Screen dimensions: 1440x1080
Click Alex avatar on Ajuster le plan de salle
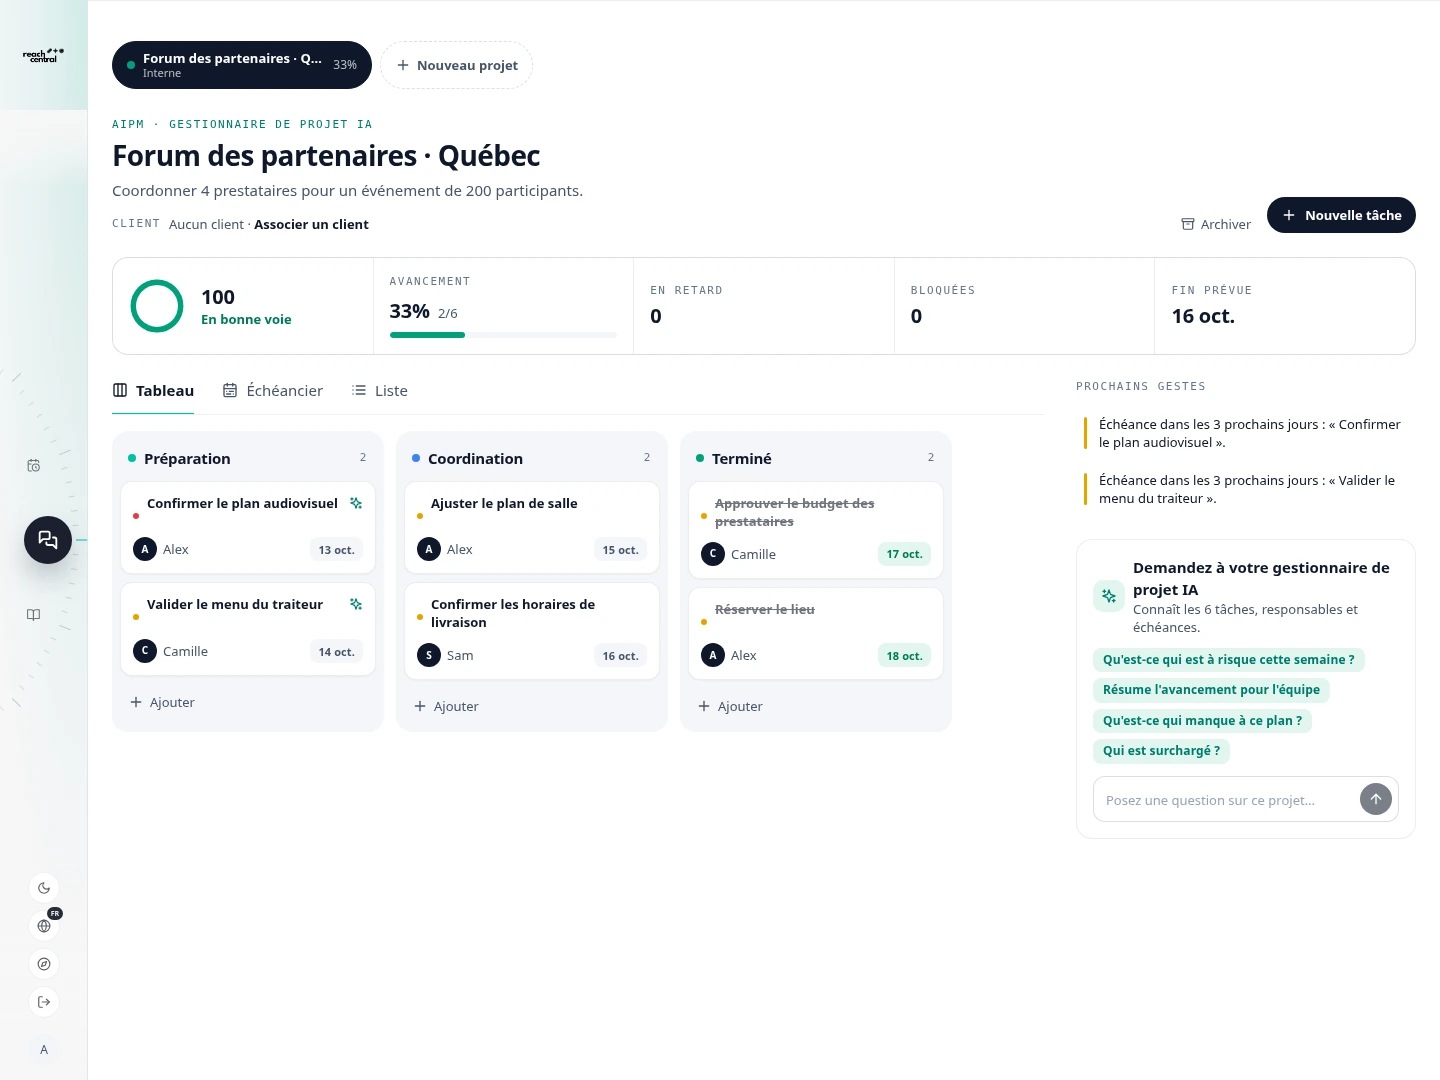[429, 549]
